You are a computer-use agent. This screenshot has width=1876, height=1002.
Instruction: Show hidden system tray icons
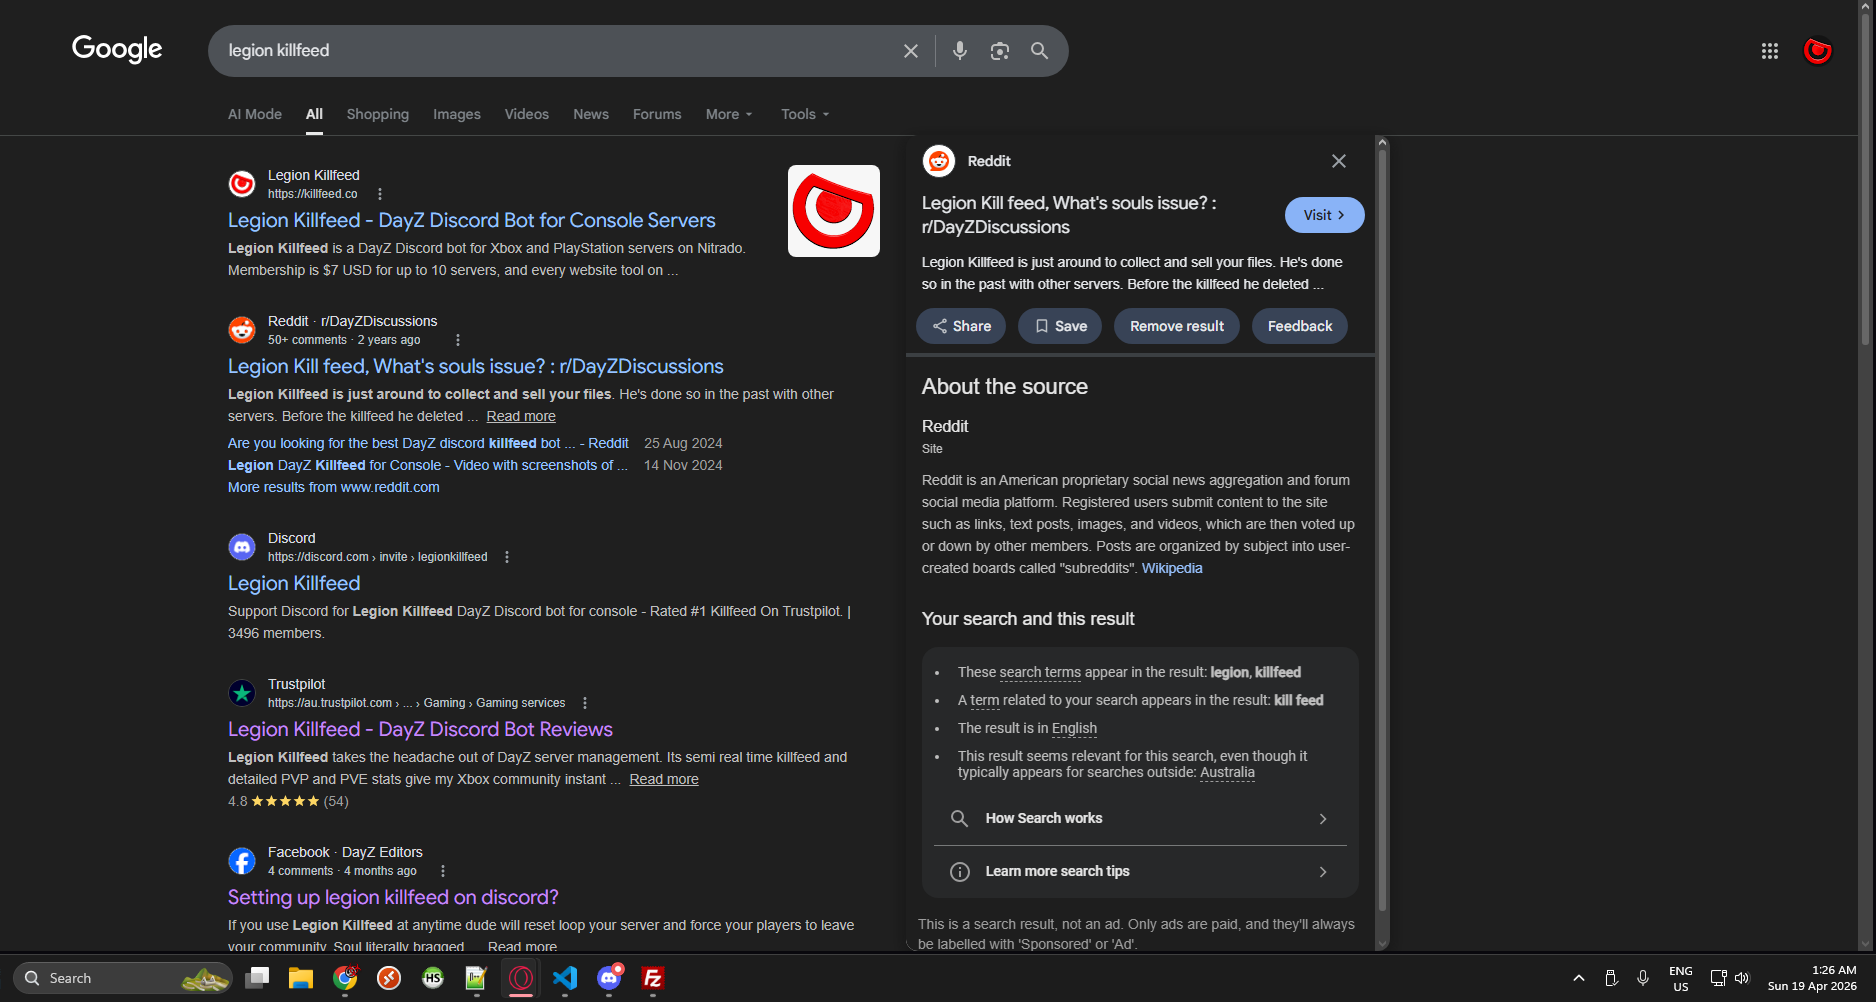click(1579, 978)
